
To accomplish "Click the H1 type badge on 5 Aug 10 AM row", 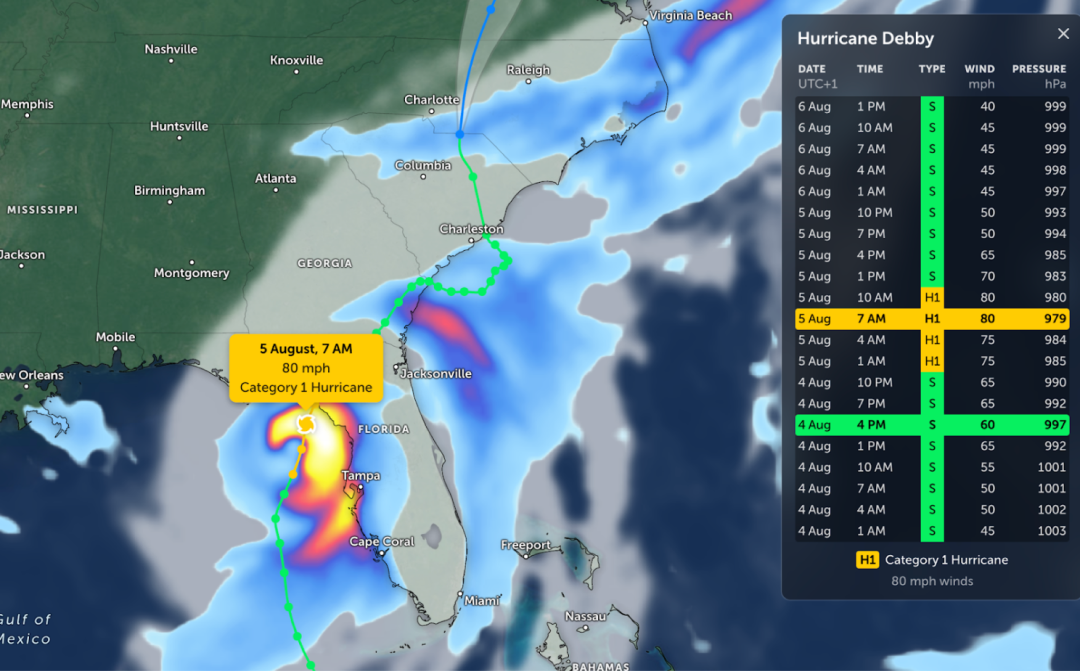I will [x=932, y=297].
